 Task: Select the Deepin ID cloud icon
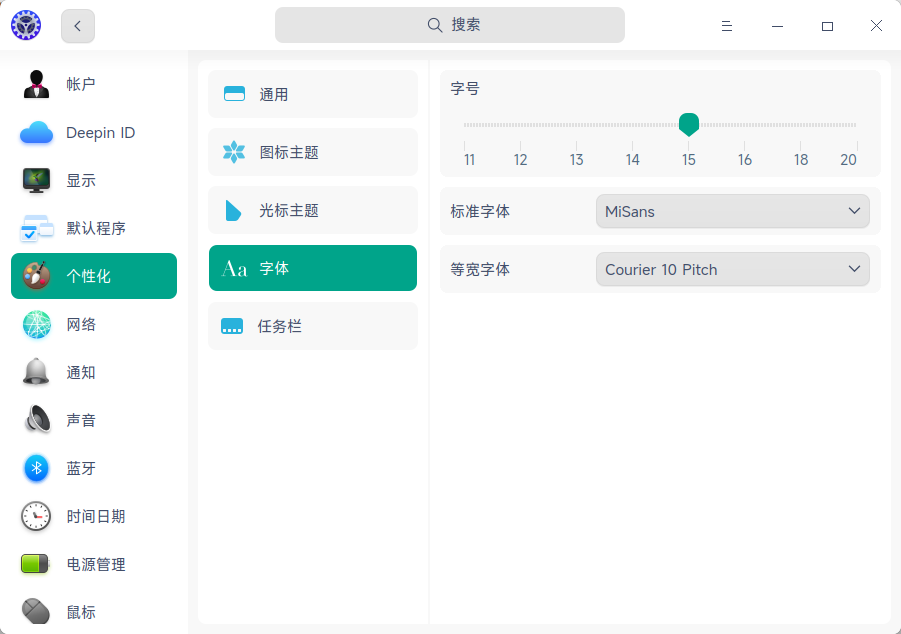36,132
